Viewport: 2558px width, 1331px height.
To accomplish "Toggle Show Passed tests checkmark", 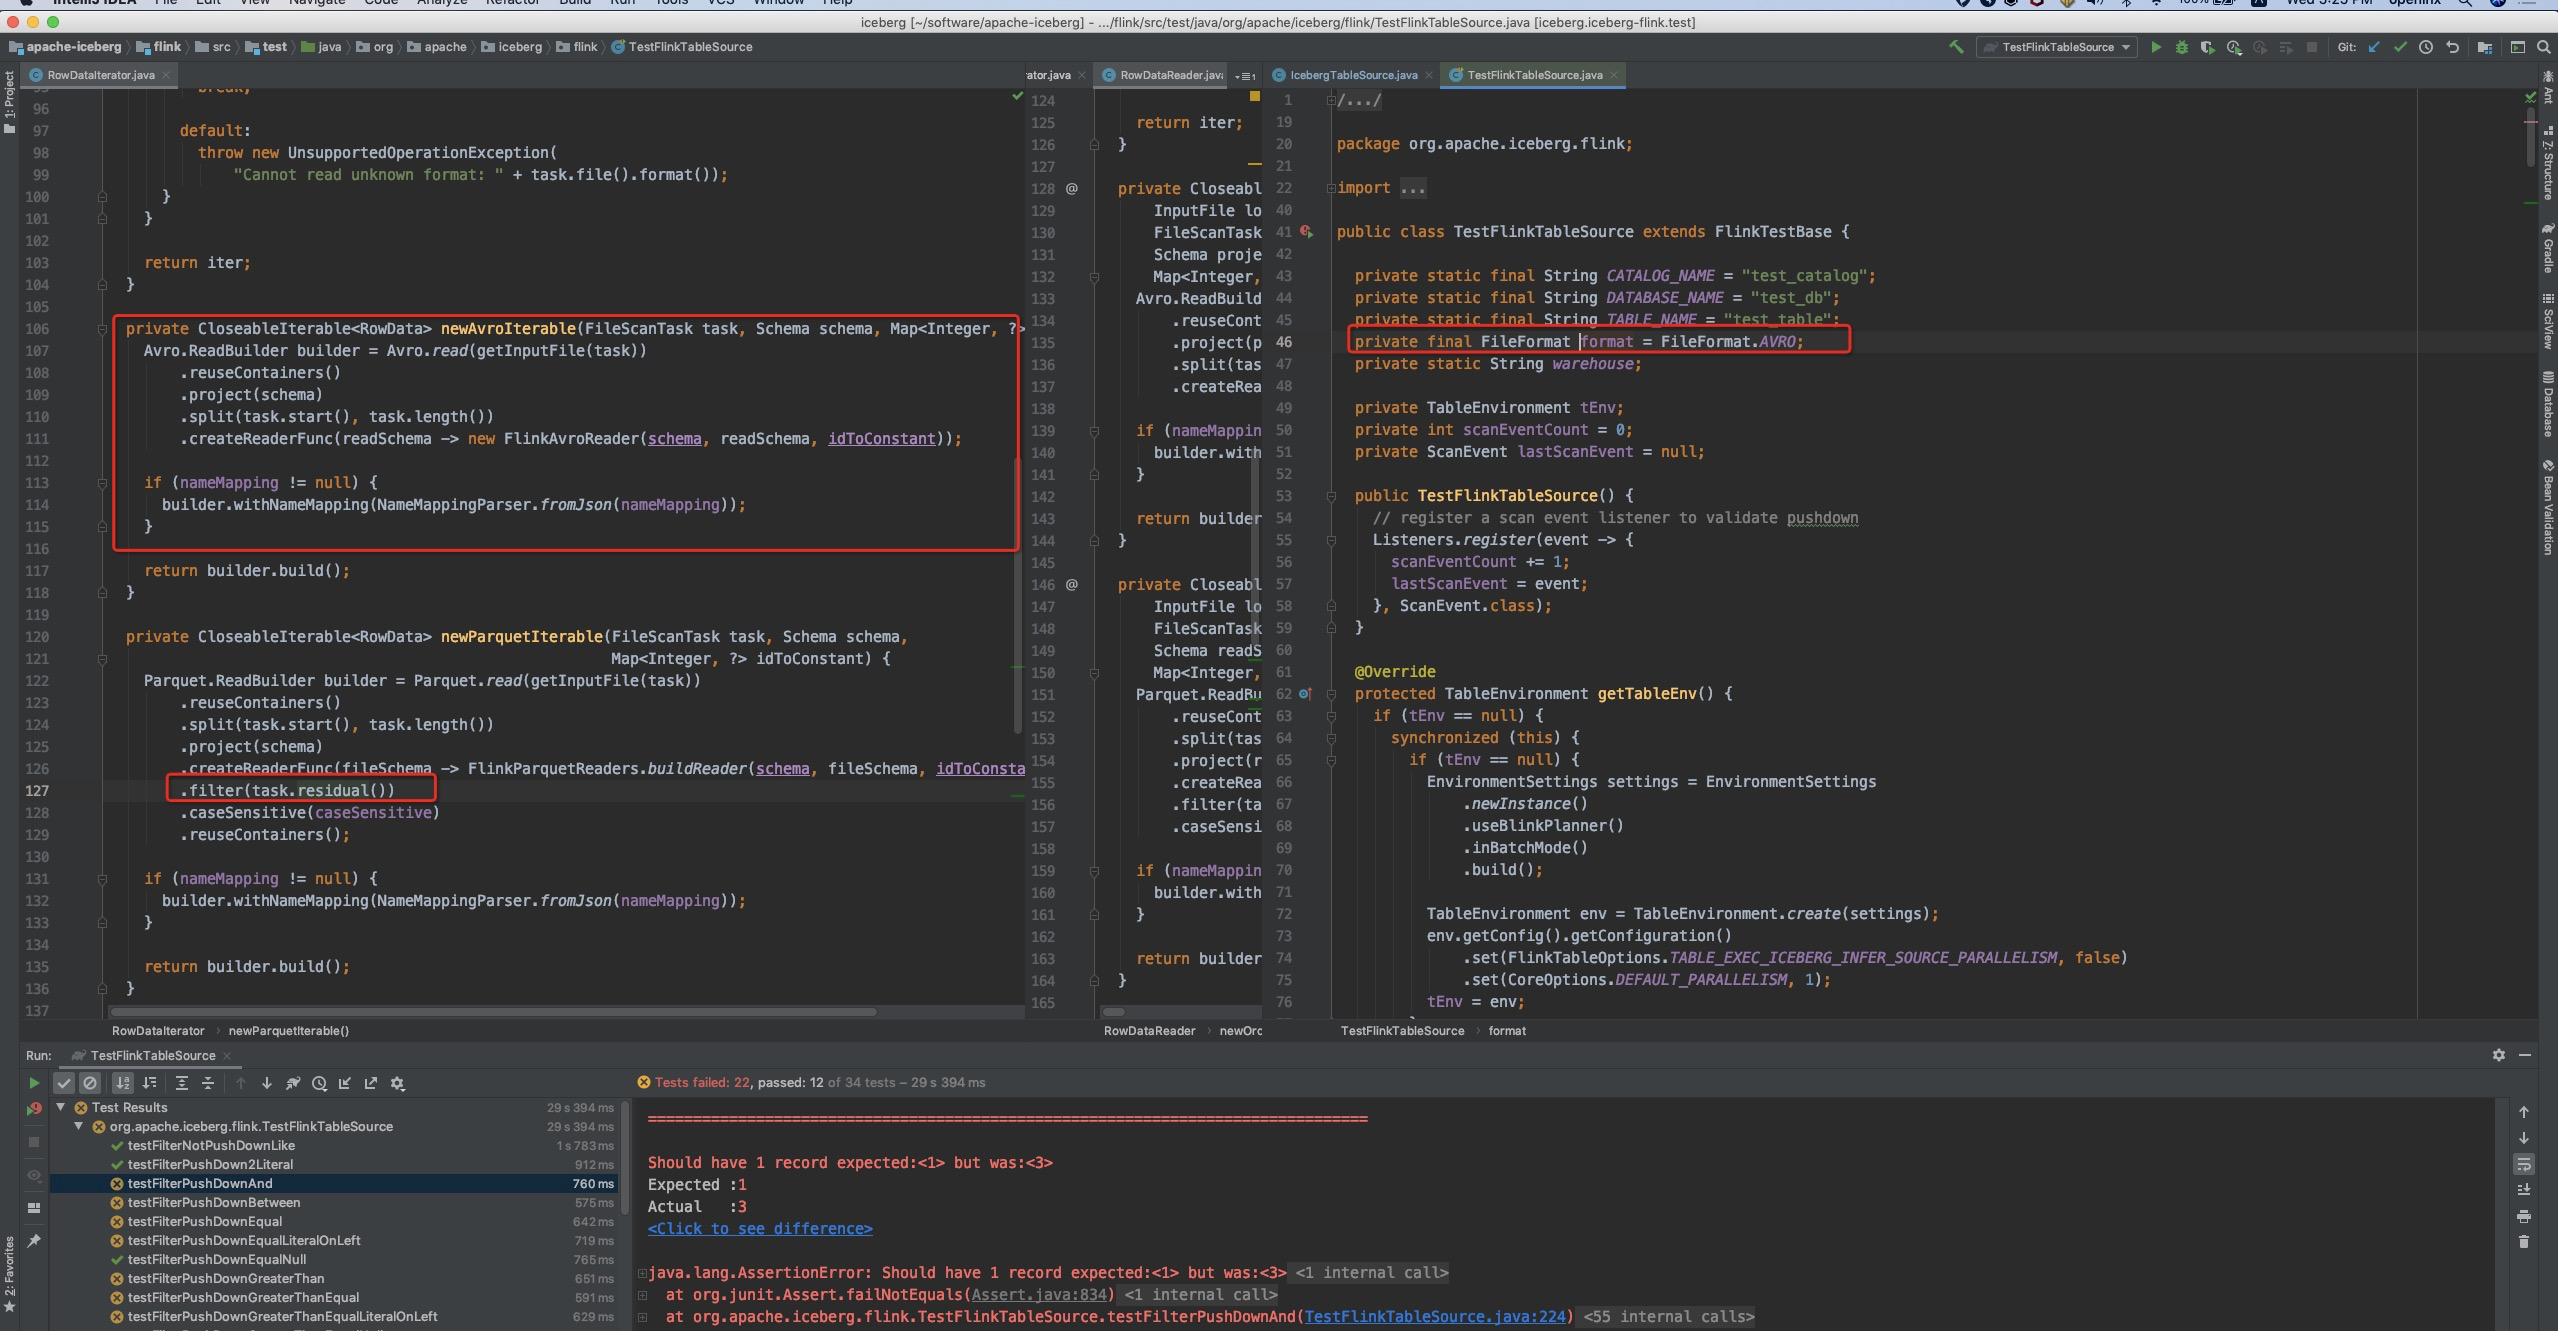I will click(x=64, y=1083).
